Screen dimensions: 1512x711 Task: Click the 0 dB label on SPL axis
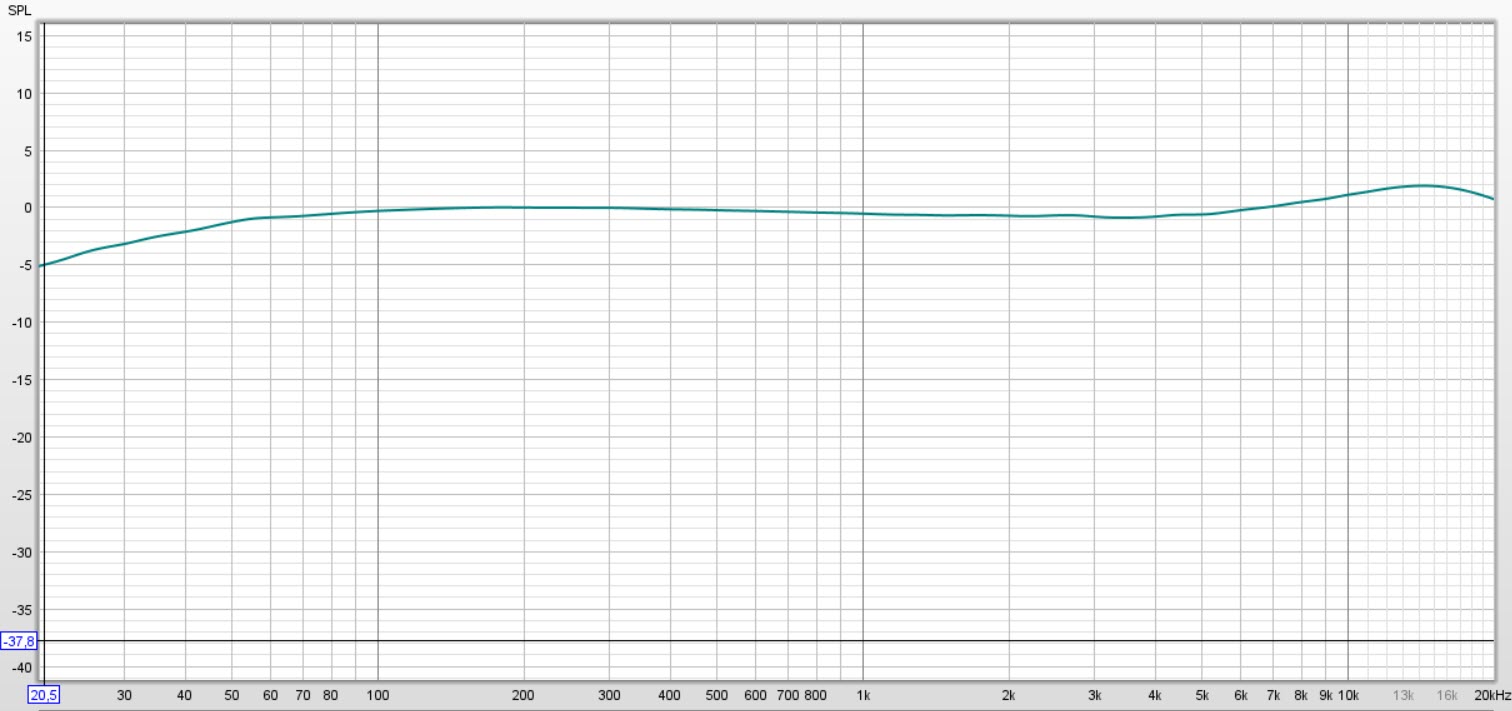click(x=30, y=208)
